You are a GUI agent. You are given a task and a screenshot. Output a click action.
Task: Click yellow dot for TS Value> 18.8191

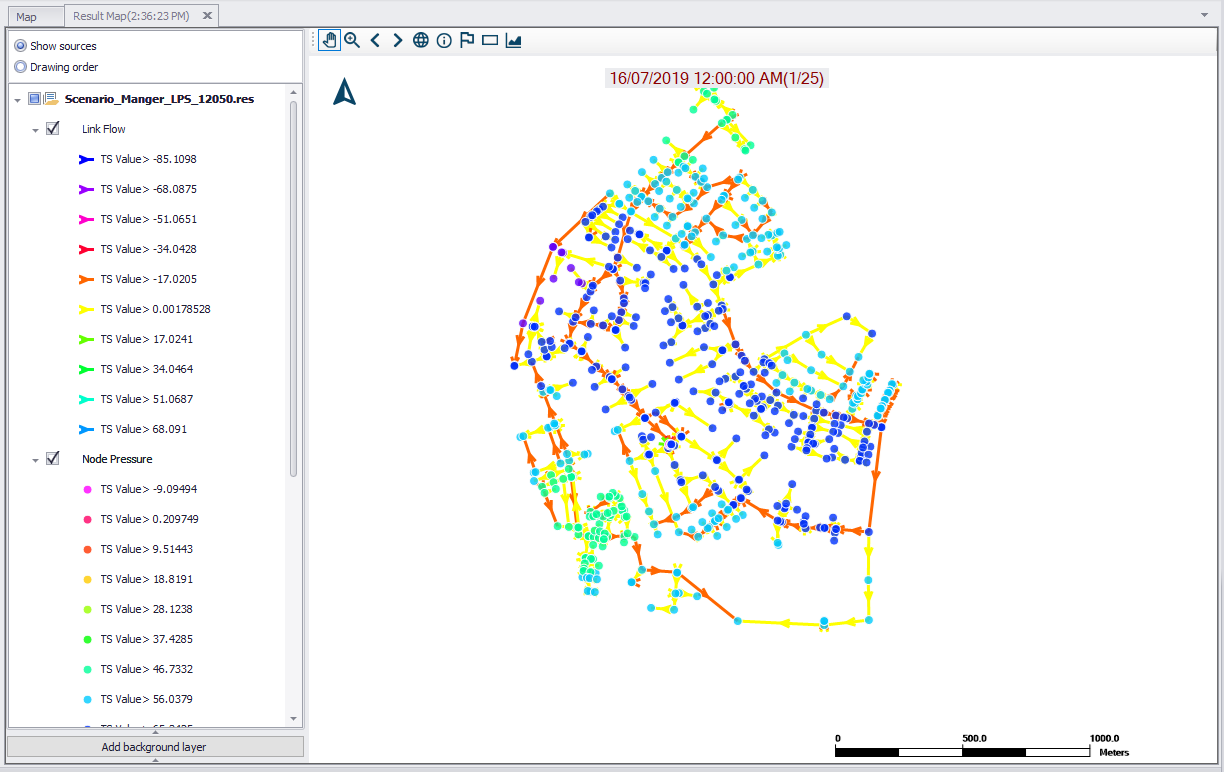pyautogui.click(x=87, y=579)
